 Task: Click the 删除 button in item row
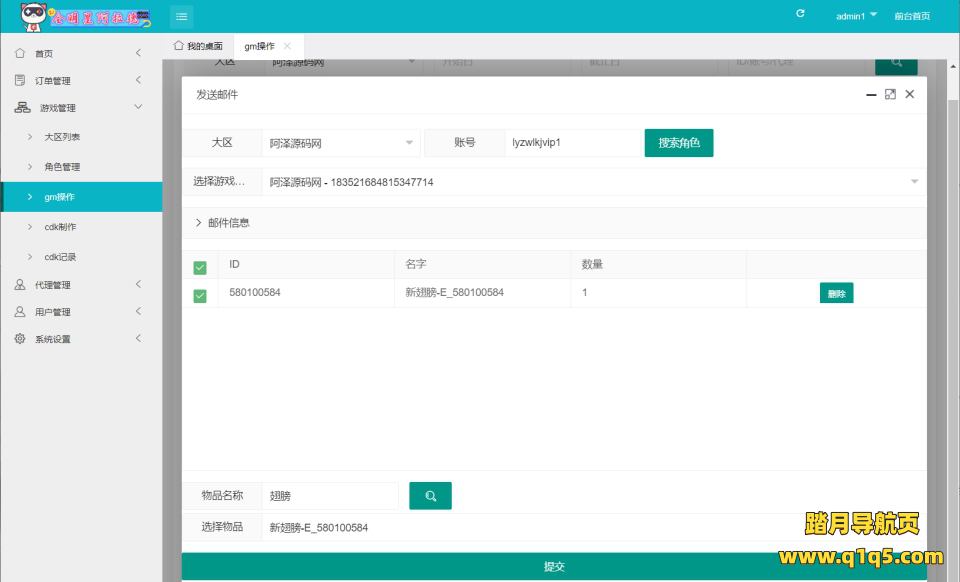click(836, 294)
